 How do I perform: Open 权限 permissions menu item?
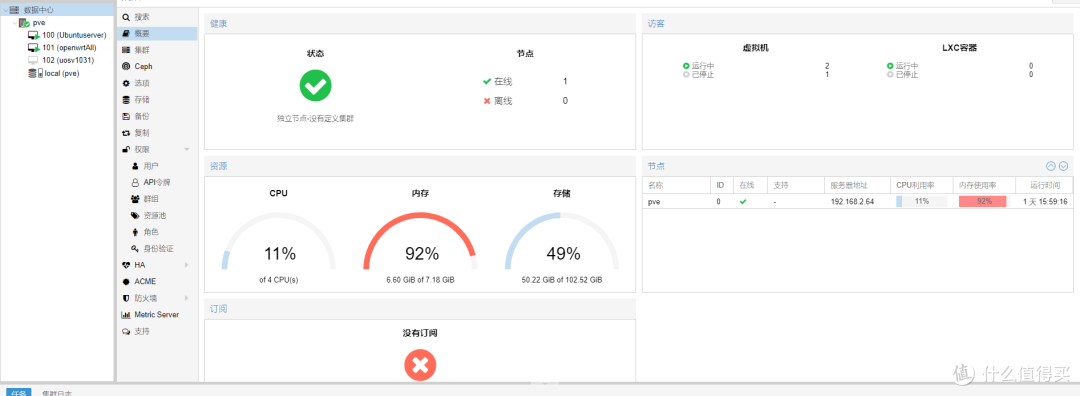pos(142,149)
